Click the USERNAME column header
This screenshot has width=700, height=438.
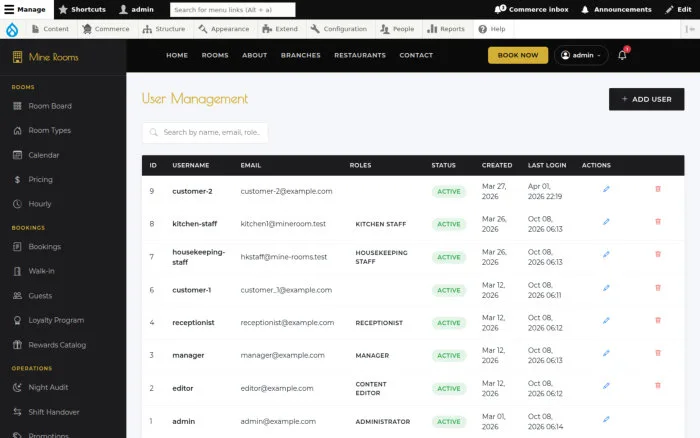[191, 165]
